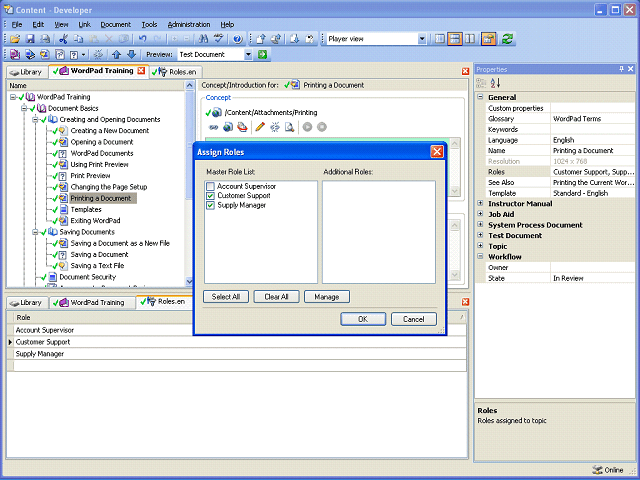Select the Templates tree item
This screenshot has height=480, width=640.
86,209
